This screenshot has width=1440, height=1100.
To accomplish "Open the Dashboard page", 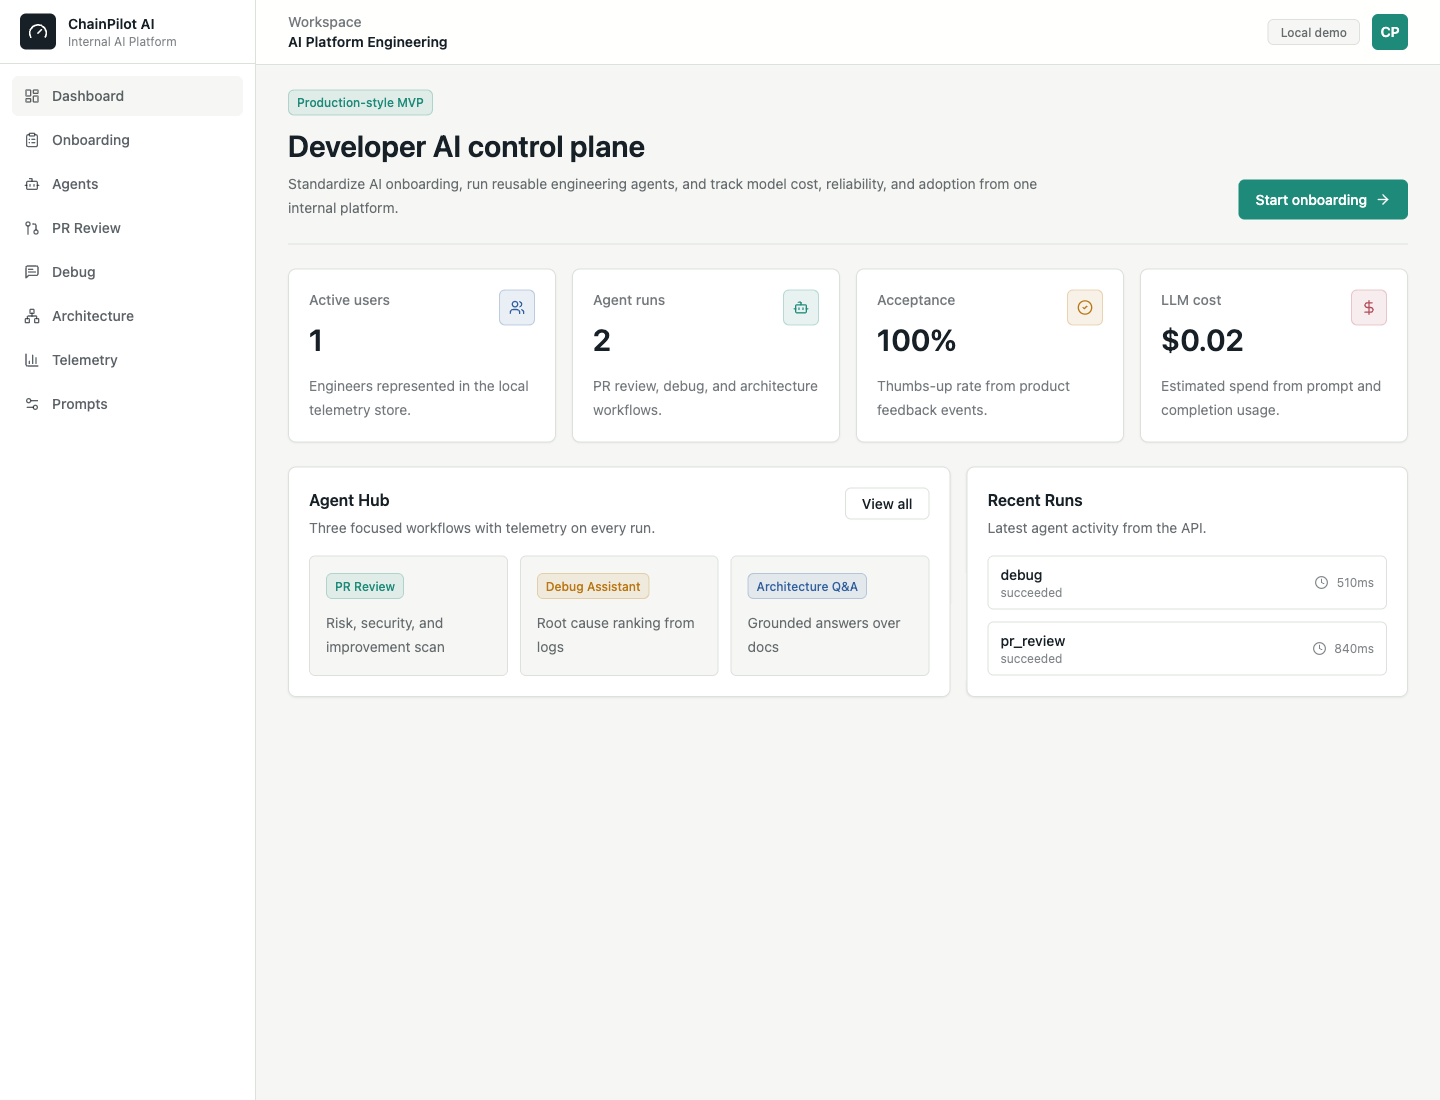I will [x=127, y=96].
